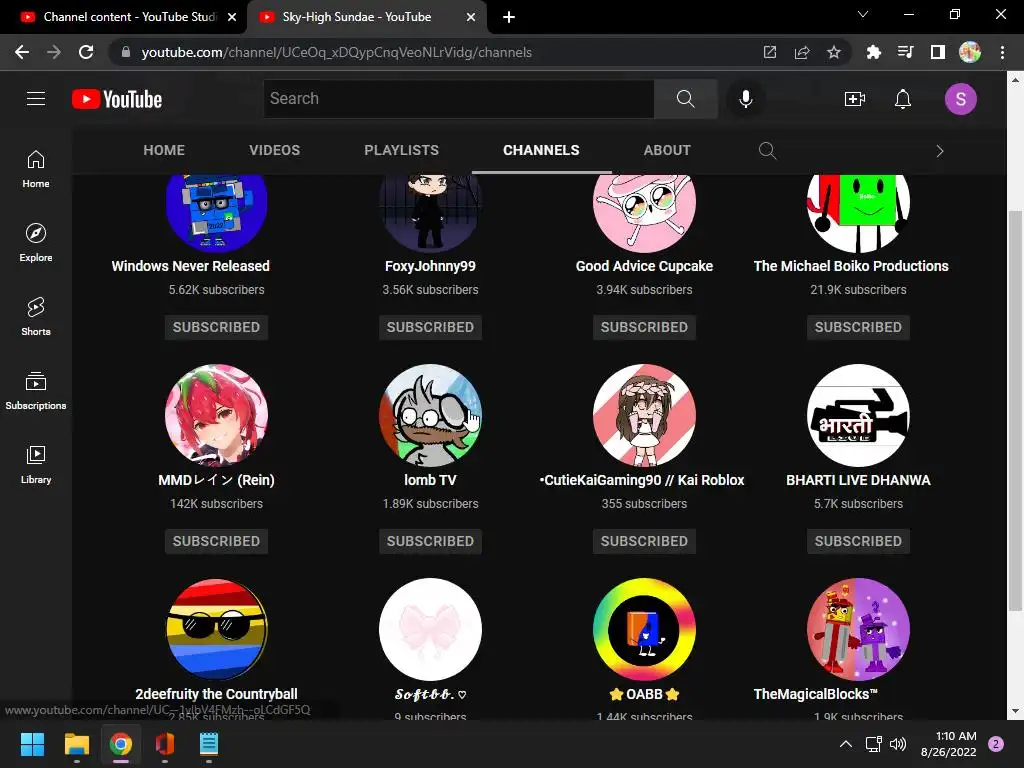The image size is (1024, 768).
Task: Open notifications bell
Action: tap(903, 99)
